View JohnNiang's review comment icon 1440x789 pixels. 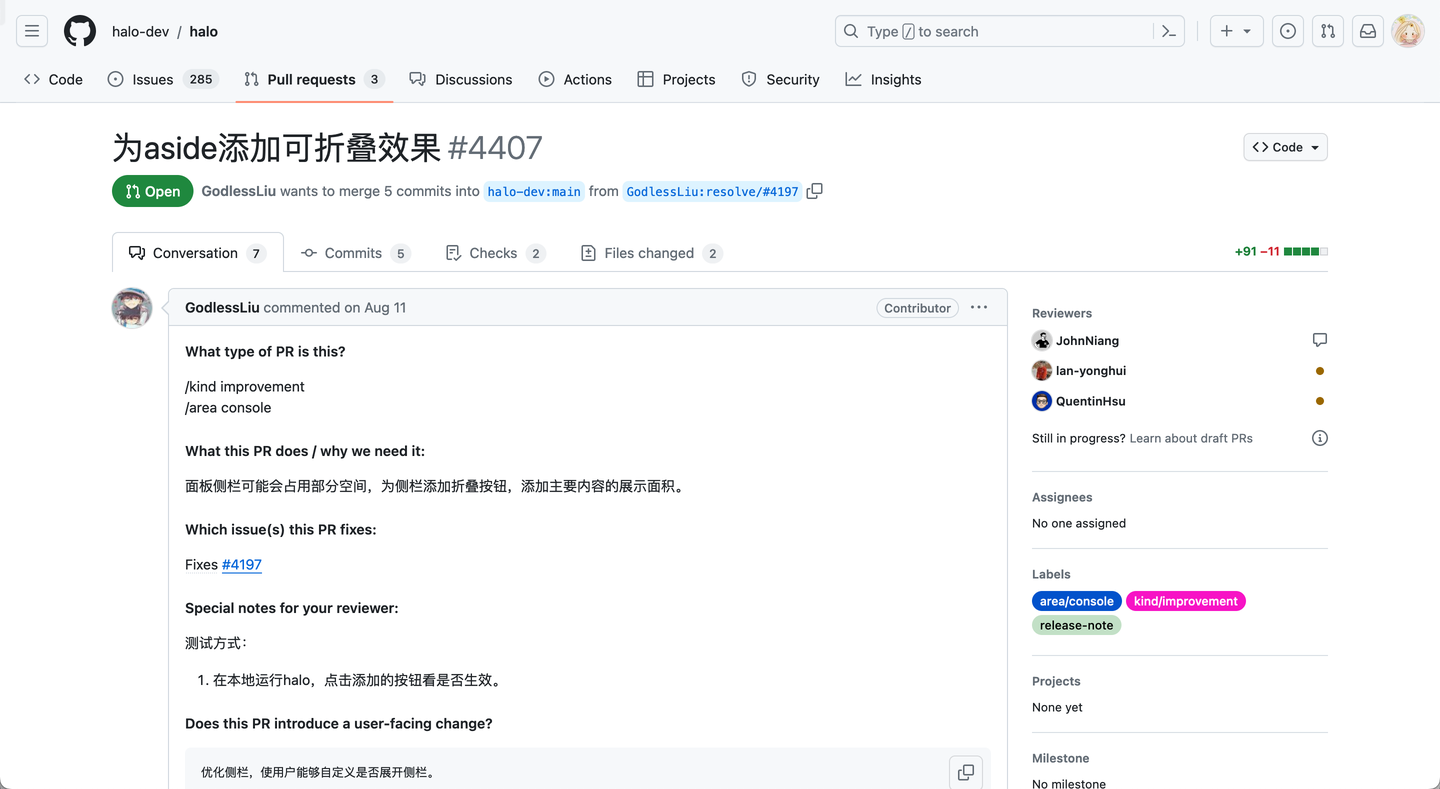click(1320, 340)
